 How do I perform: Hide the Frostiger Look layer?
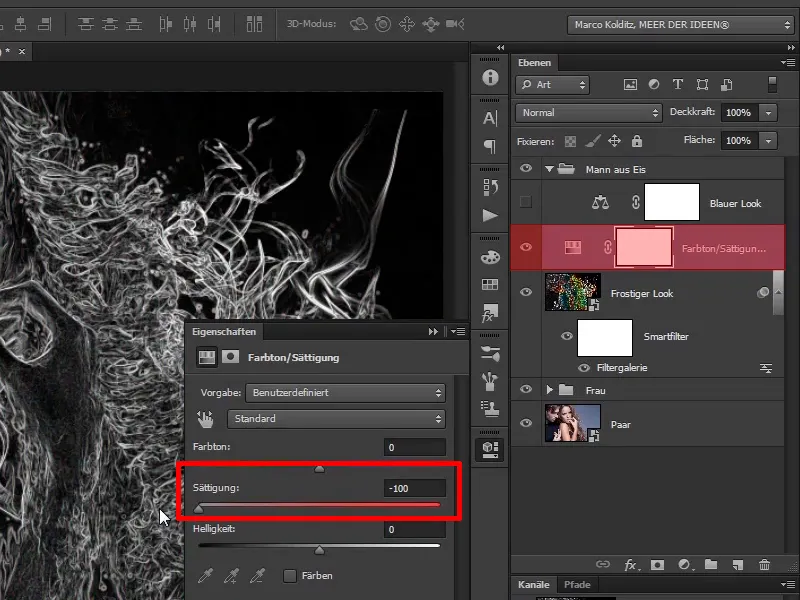click(526, 292)
